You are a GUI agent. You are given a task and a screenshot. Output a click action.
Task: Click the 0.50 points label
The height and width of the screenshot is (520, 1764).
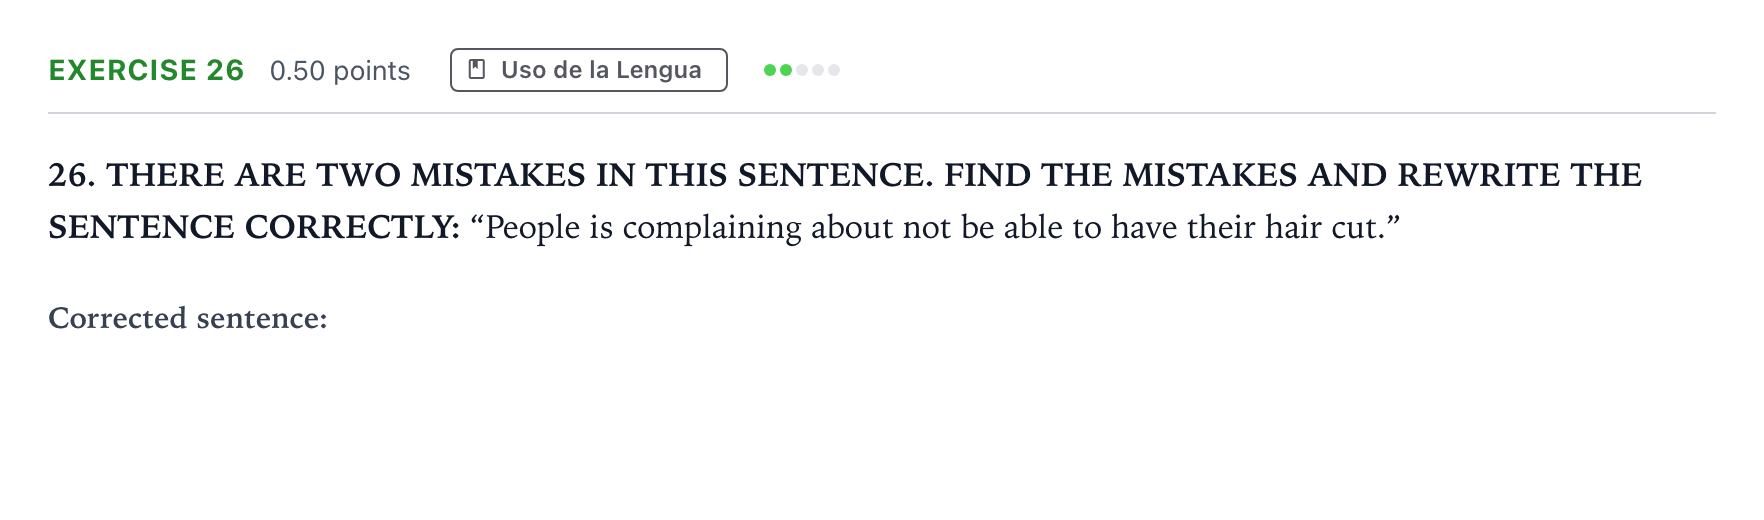pyautogui.click(x=340, y=71)
